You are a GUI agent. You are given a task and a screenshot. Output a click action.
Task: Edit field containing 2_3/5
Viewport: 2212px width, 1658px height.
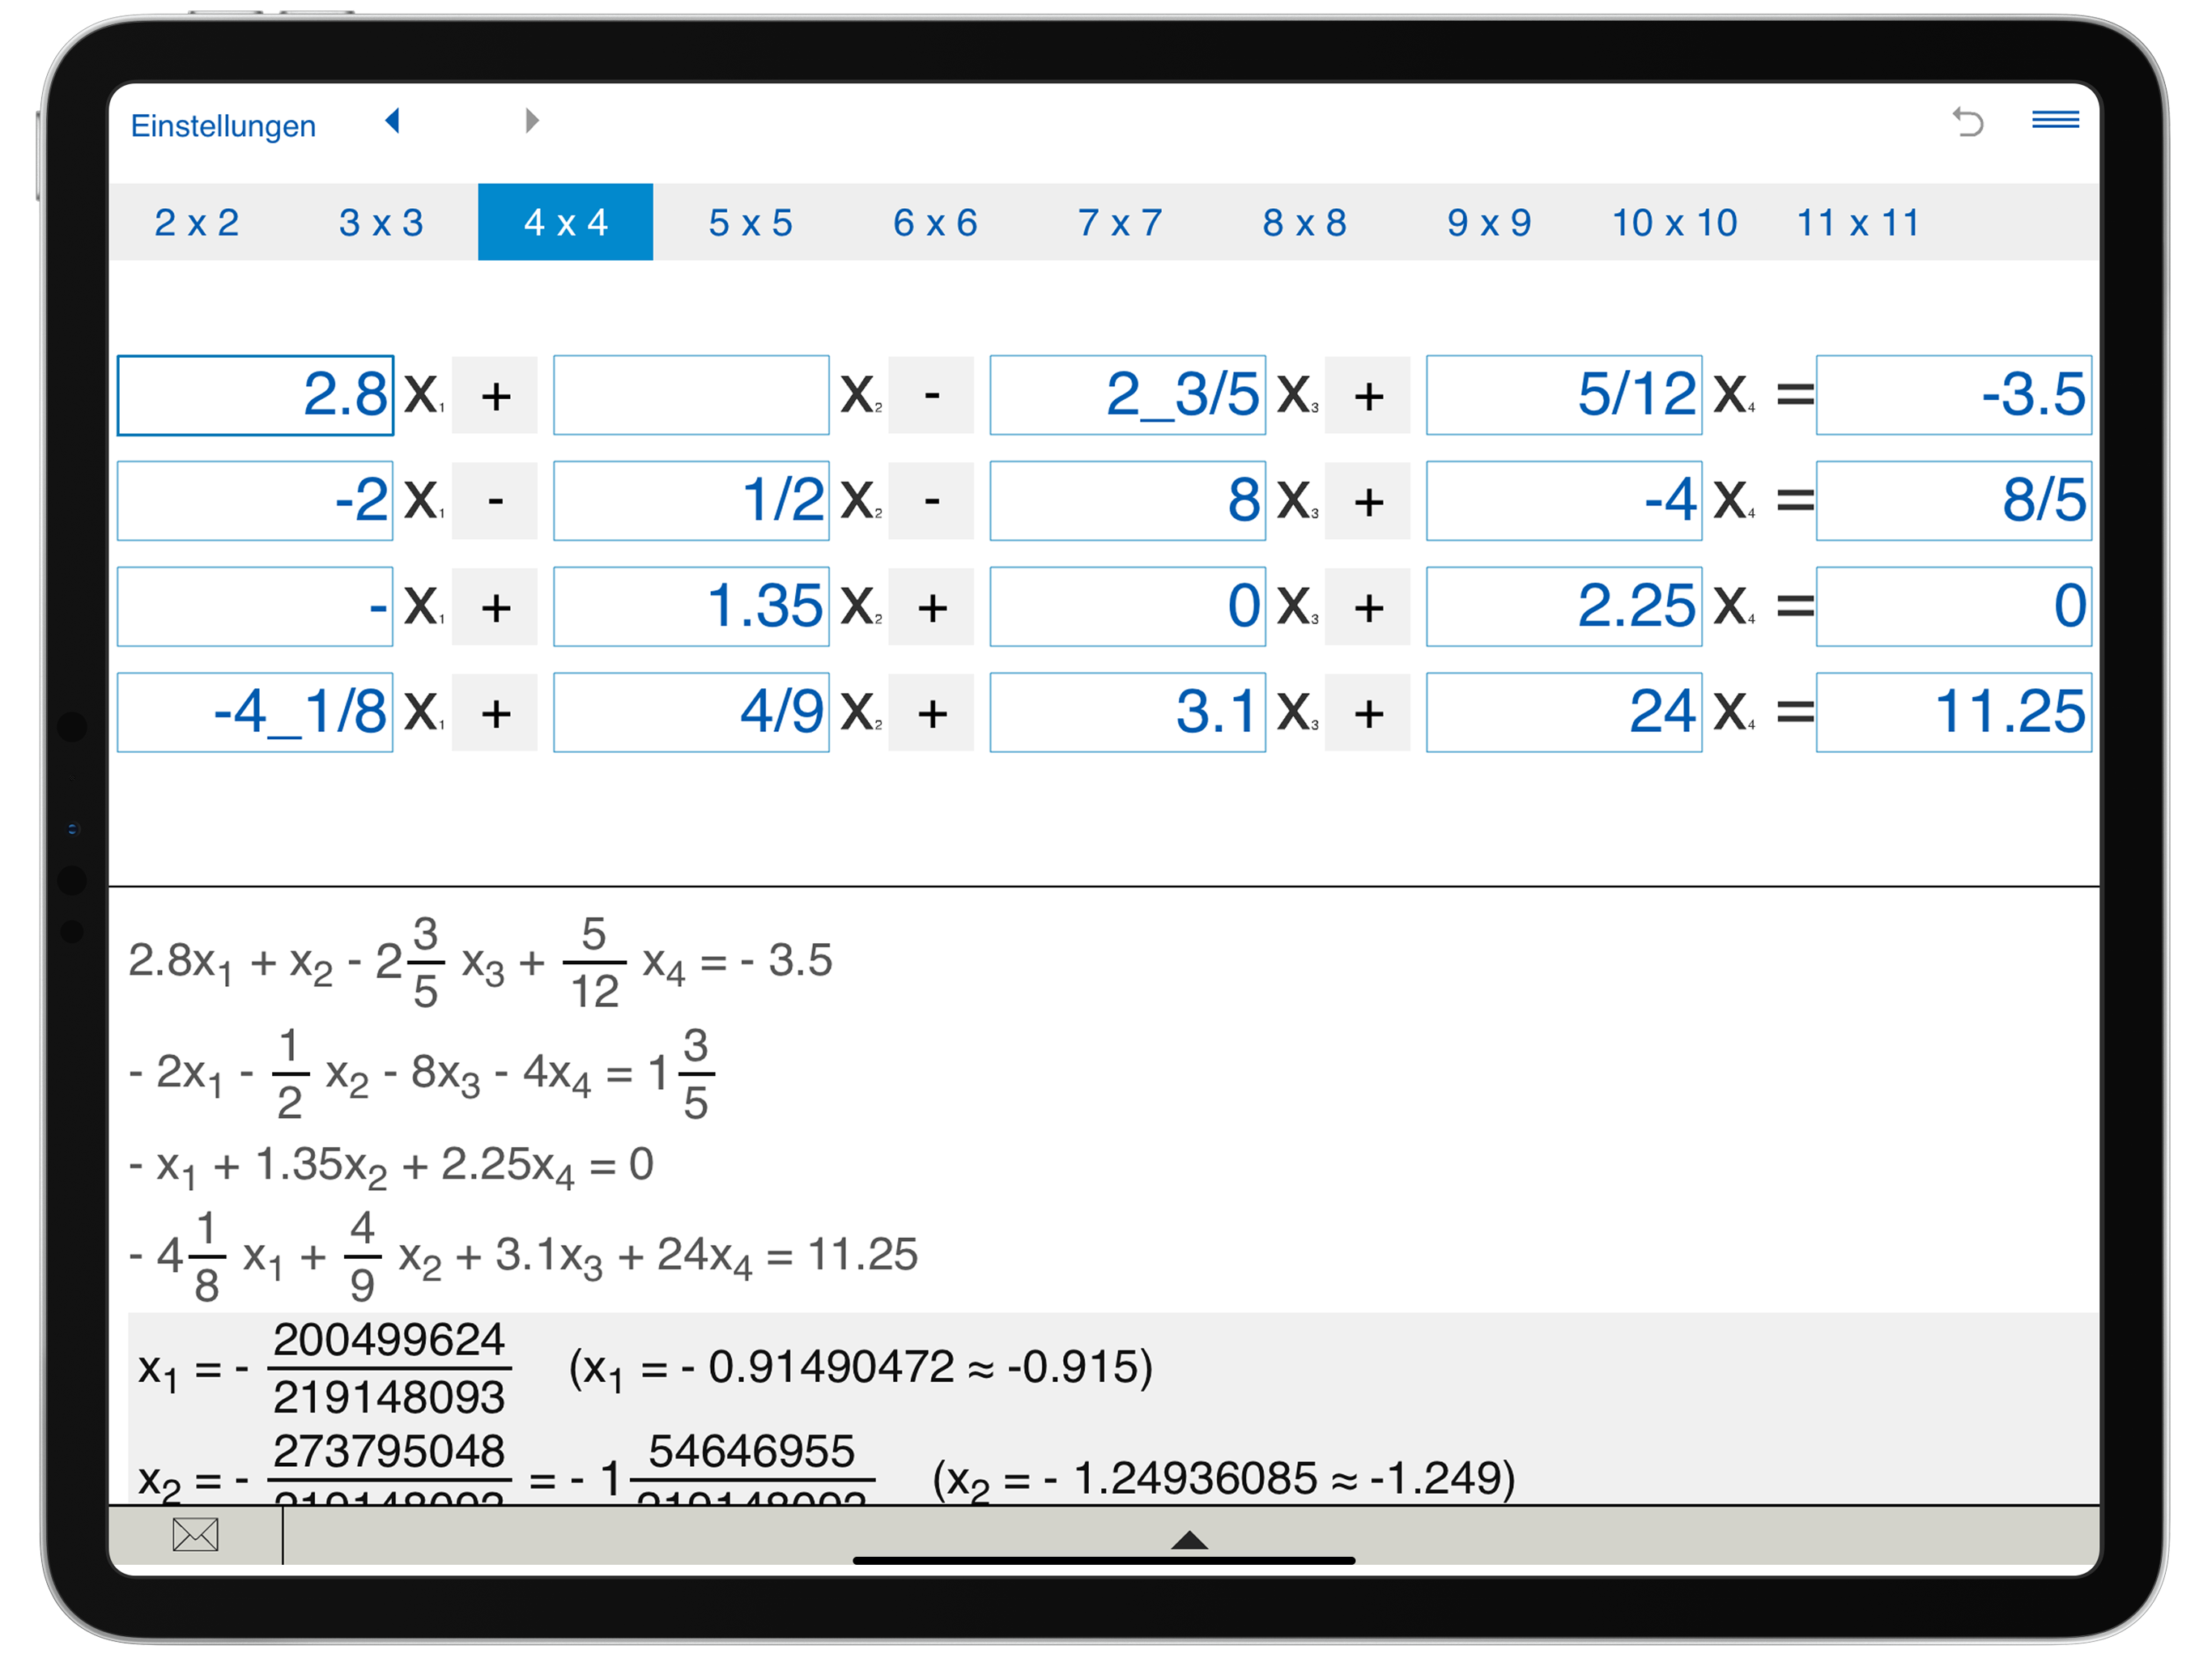pyautogui.click(x=1128, y=395)
